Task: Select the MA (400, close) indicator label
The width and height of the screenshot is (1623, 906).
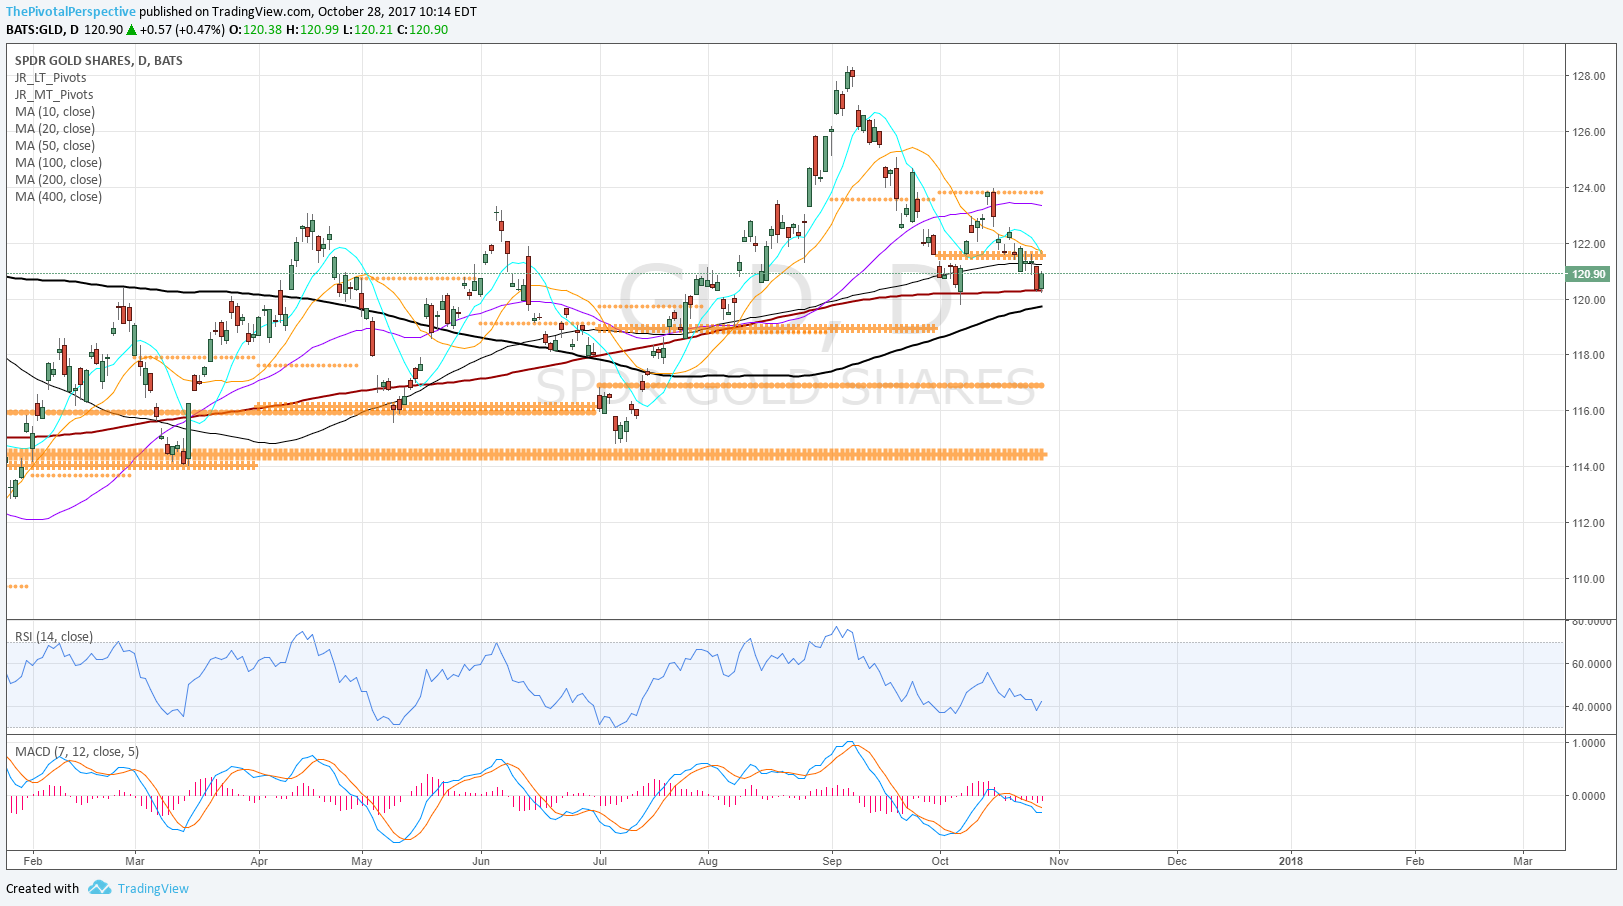Action: point(59,196)
